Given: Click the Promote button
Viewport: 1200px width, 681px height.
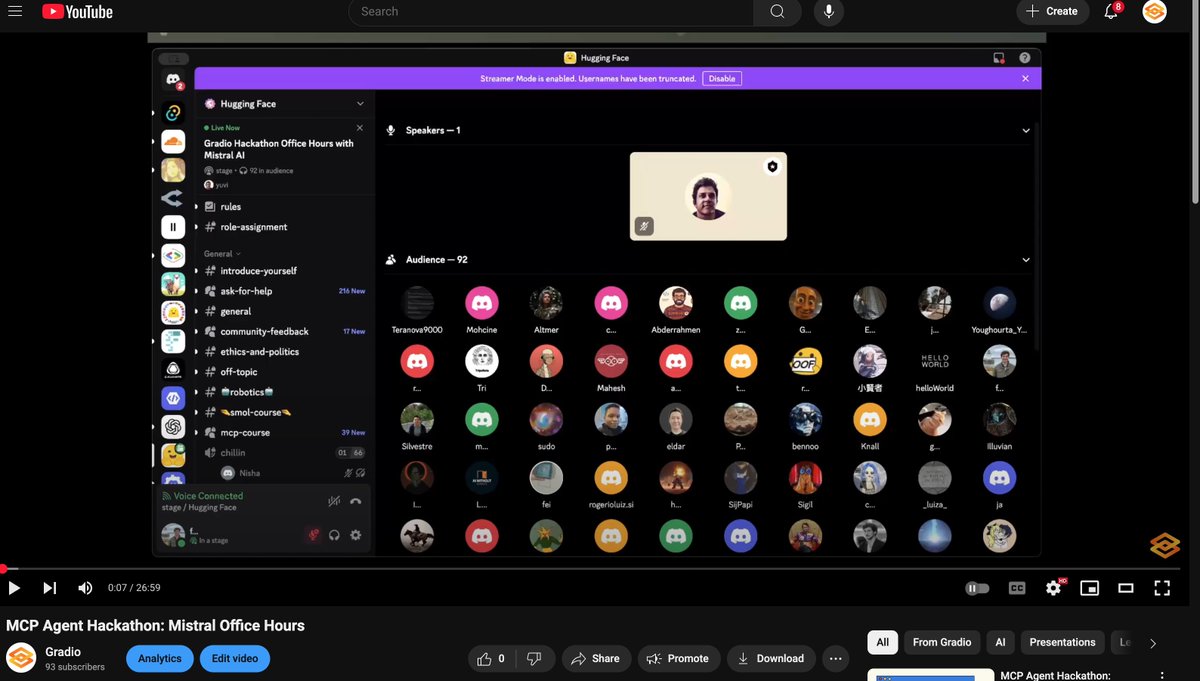Looking at the screenshot, I should coord(678,658).
